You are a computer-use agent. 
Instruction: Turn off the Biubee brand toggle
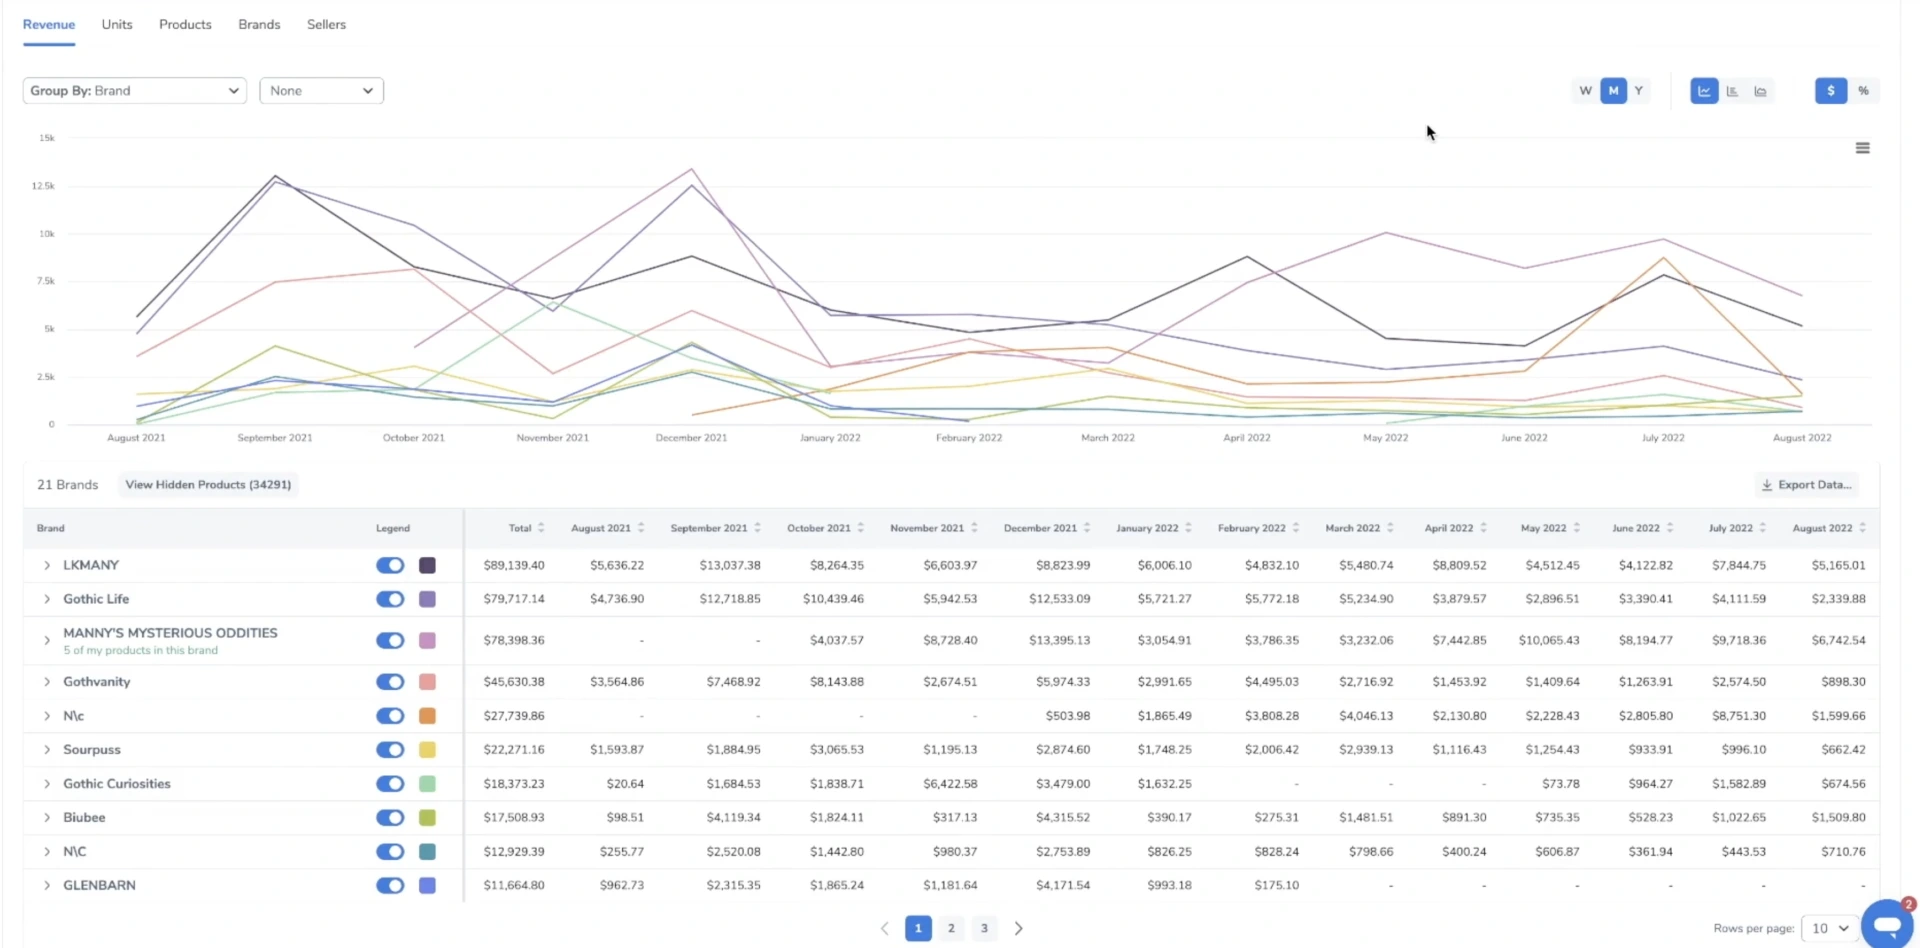[x=390, y=818]
